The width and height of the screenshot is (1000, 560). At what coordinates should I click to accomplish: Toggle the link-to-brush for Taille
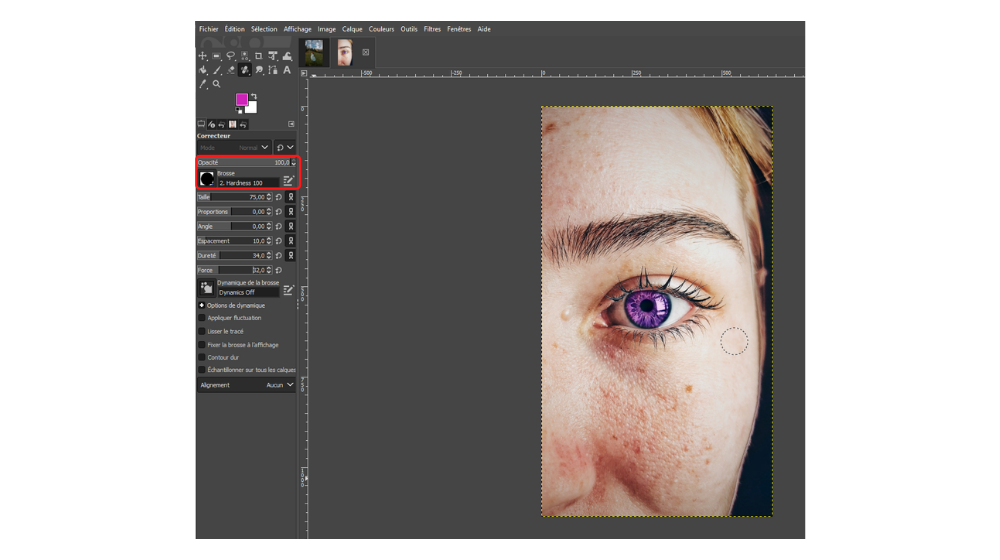pyautogui.click(x=291, y=197)
